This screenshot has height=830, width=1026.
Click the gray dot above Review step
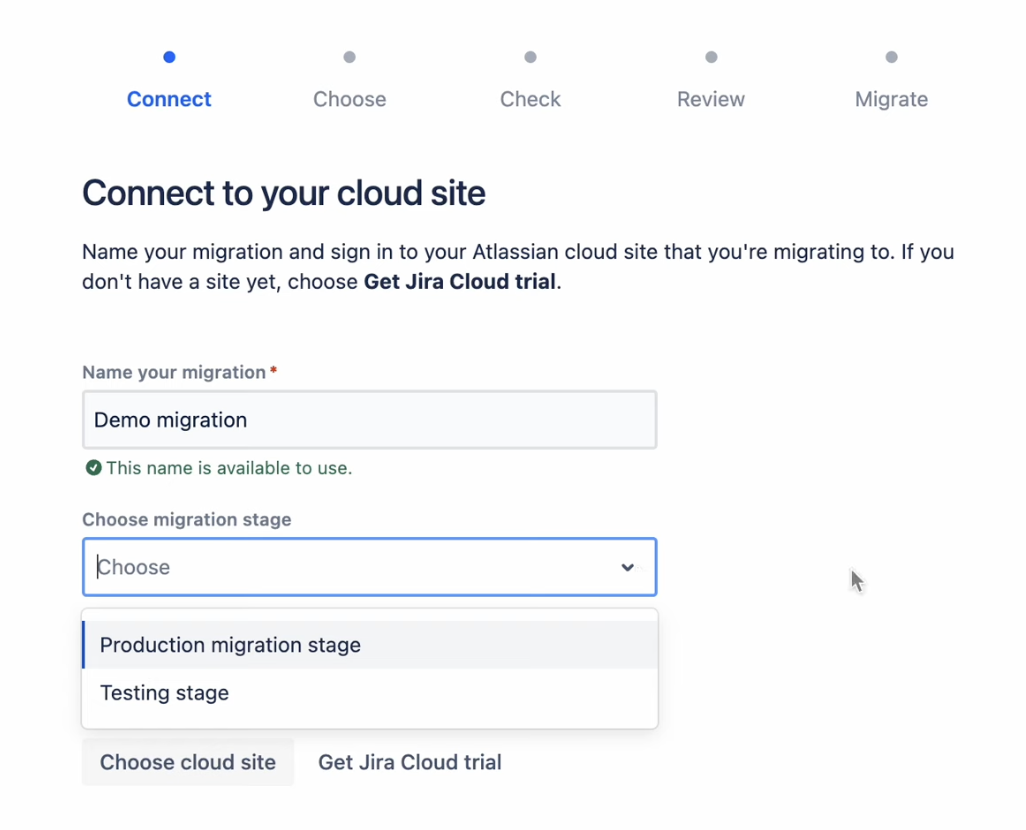[711, 57]
